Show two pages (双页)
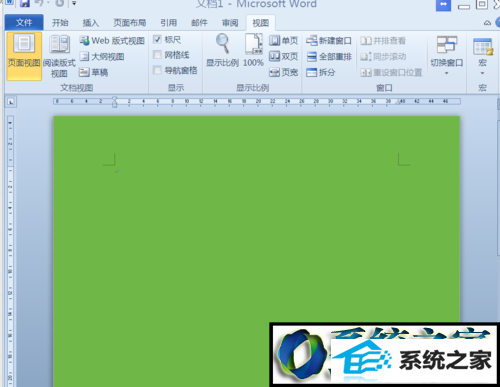 click(283, 56)
